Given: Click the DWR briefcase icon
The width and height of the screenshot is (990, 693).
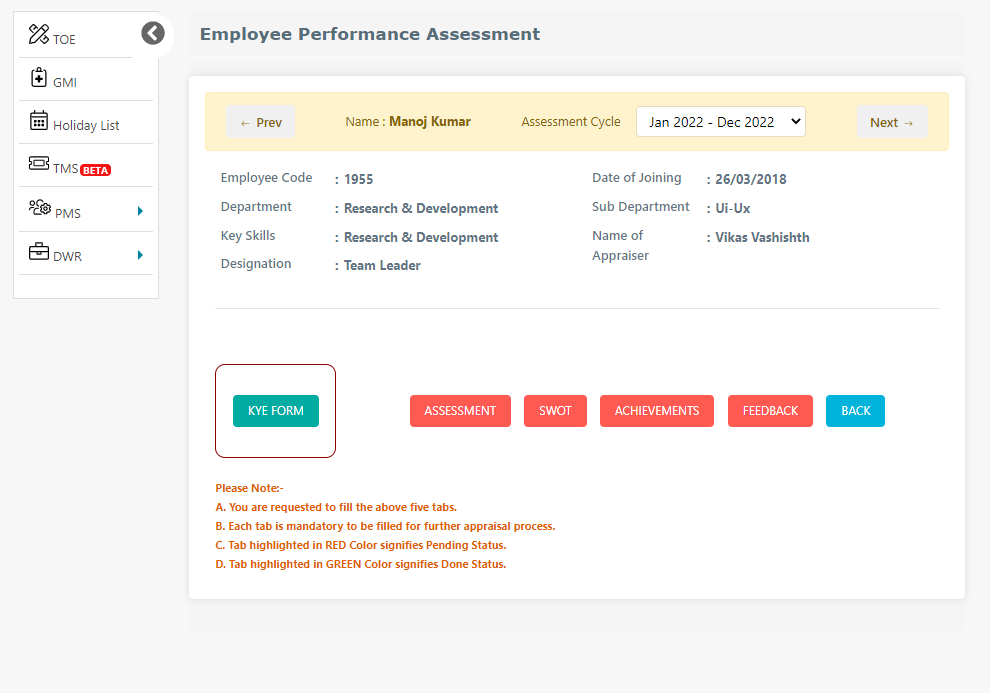Looking at the screenshot, I should [36, 253].
